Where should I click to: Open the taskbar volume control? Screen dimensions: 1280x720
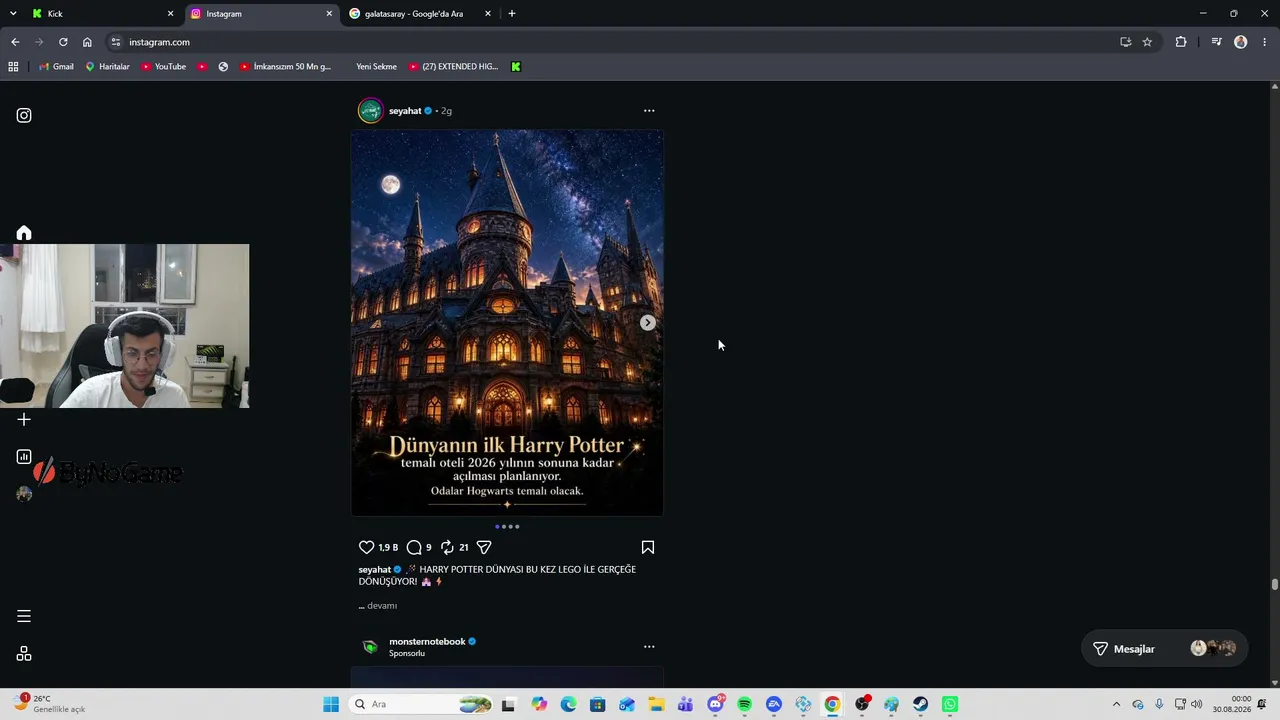(x=1197, y=704)
